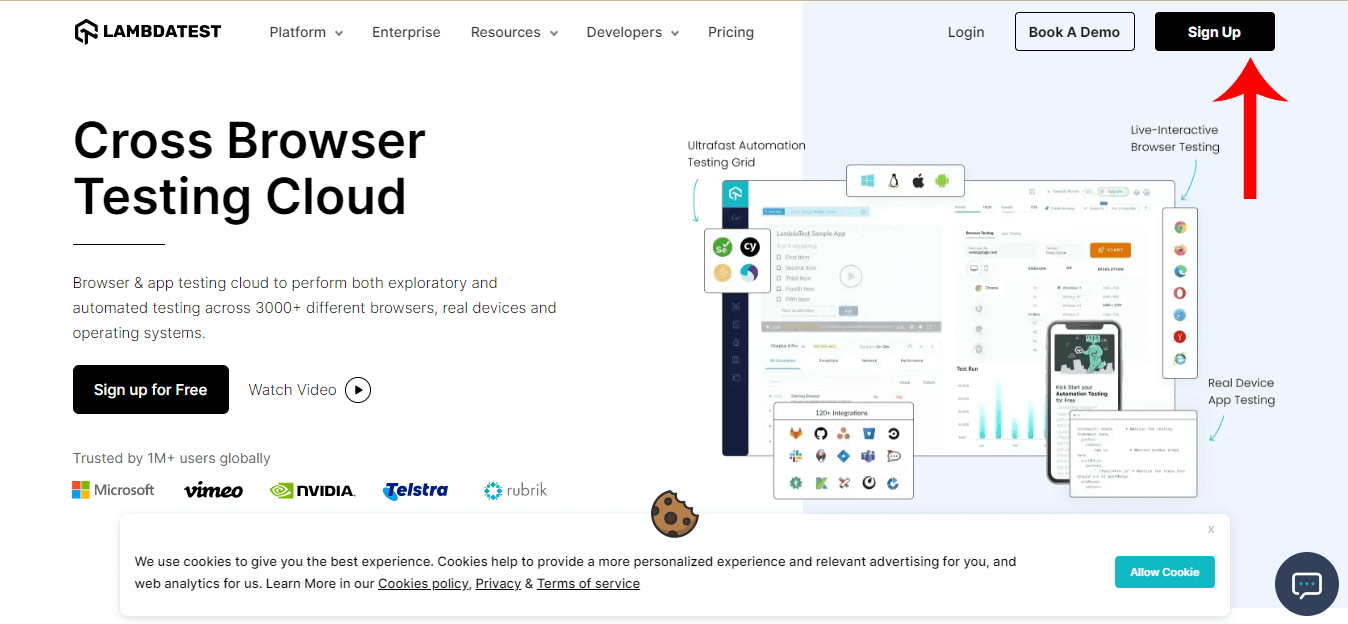Click the 'Ultrafast Automation Testing Grid' label
The image size is (1348, 624).
click(746, 154)
